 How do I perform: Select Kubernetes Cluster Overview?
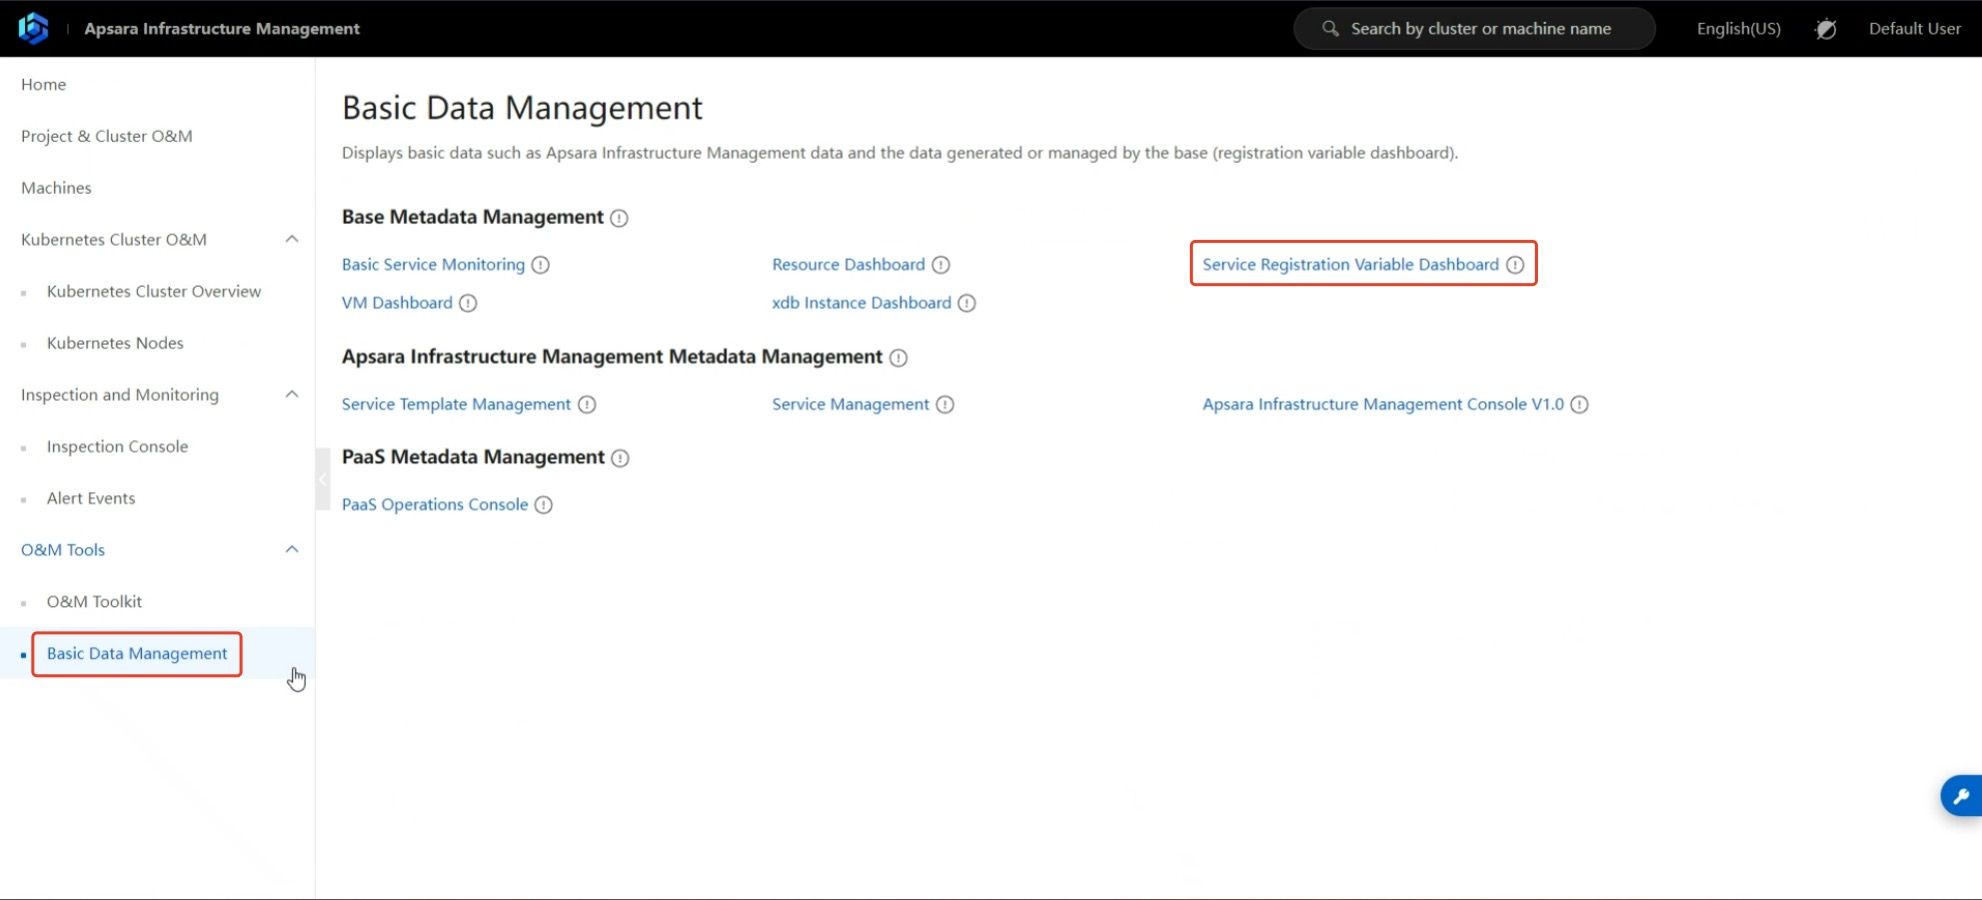click(x=154, y=291)
